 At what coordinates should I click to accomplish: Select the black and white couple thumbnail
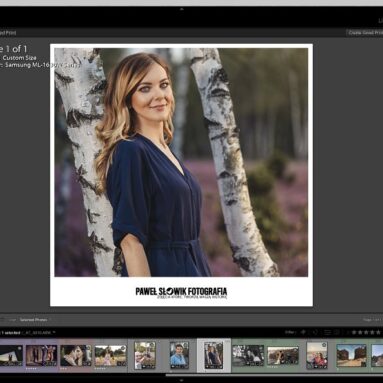click(x=248, y=355)
